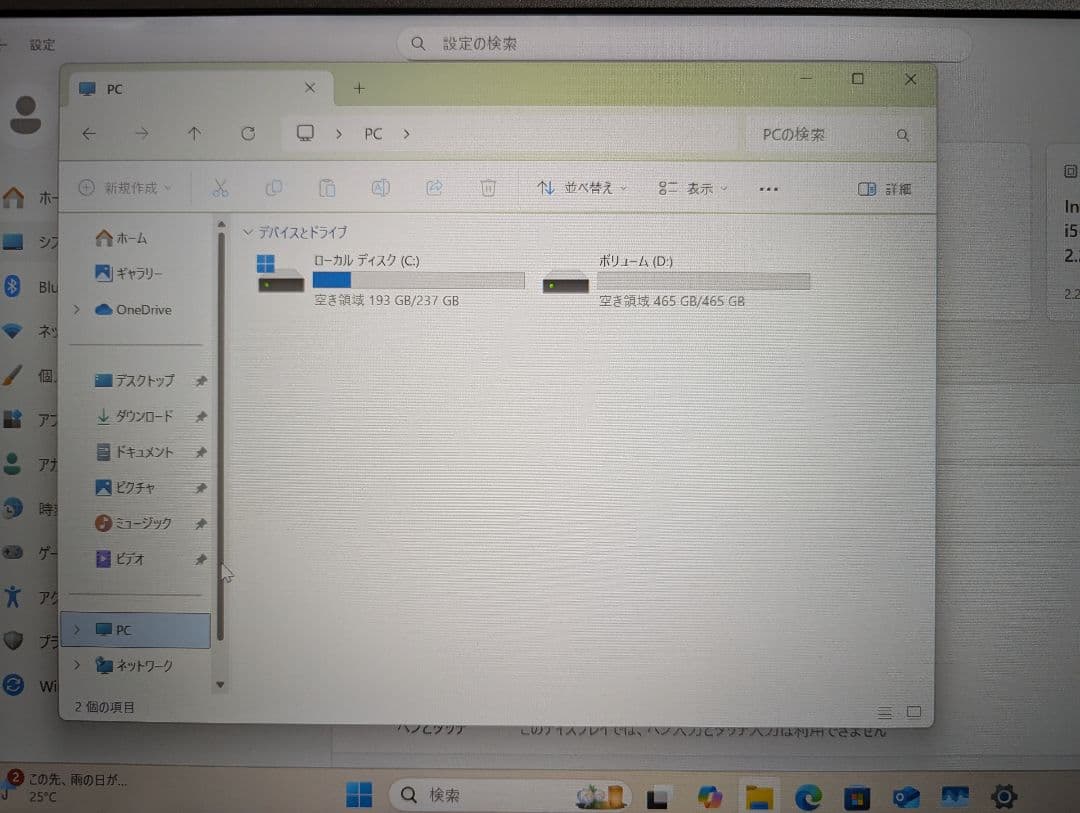
Task: Select the Rename icon in the toolbar
Action: tap(380, 188)
